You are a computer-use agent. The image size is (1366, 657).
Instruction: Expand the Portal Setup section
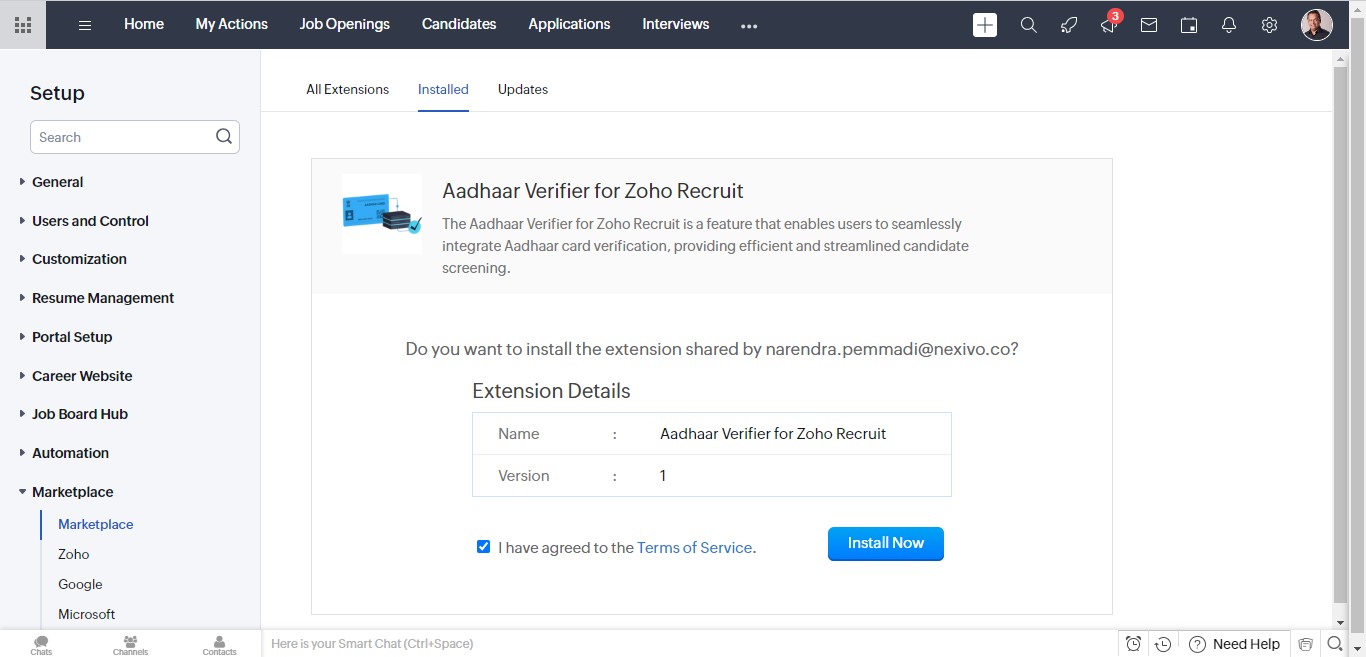coord(65,337)
